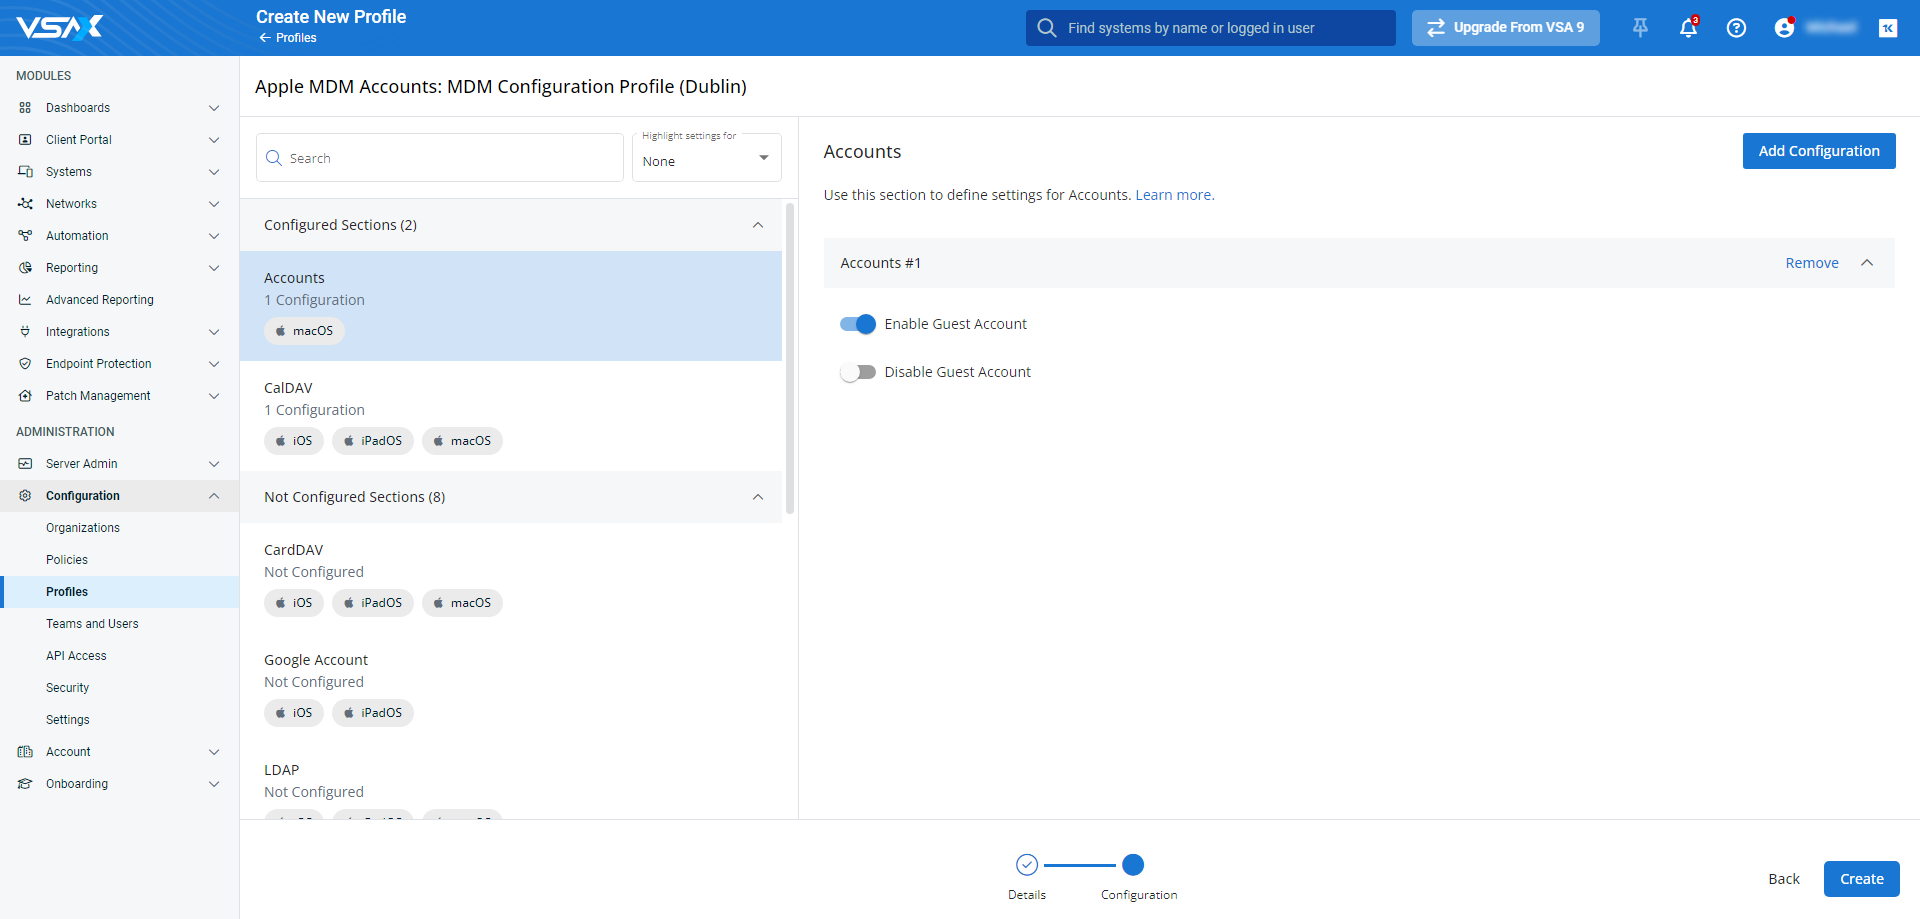Viewport: 1920px width, 919px height.
Task: Open Settings submenu item
Action: (x=68, y=720)
